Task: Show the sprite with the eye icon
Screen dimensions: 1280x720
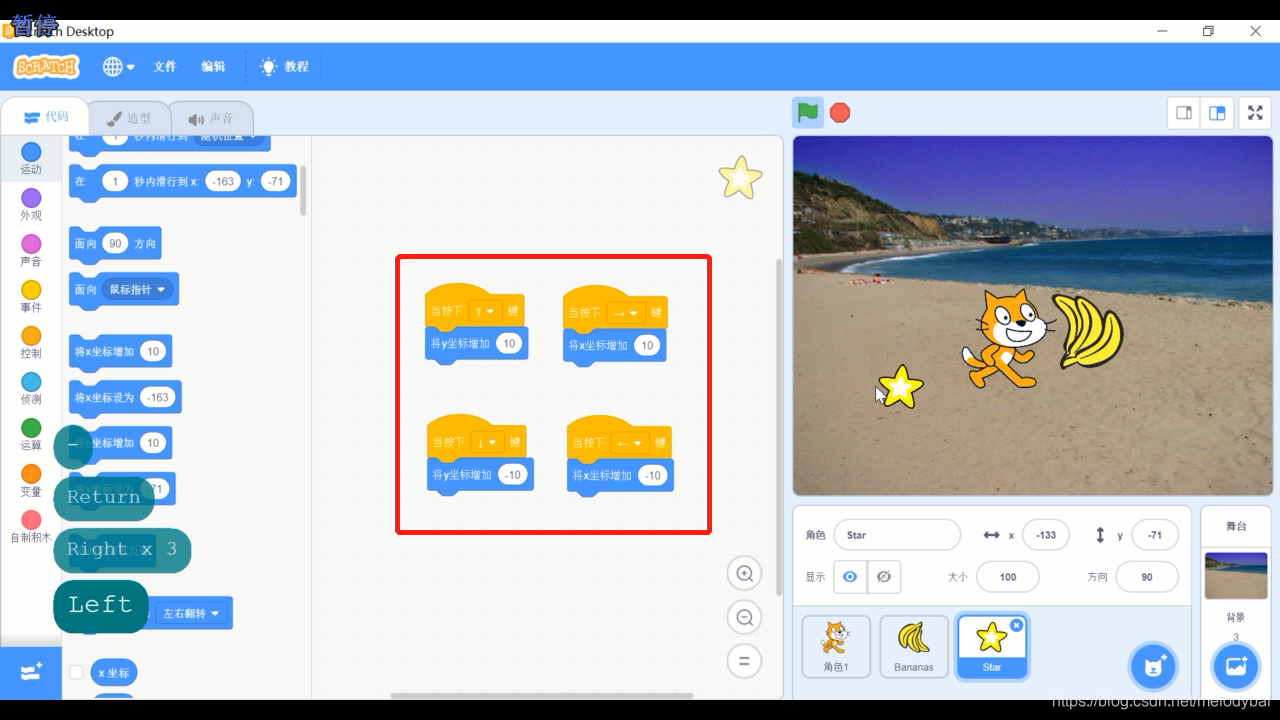Action: coord(850,577)
